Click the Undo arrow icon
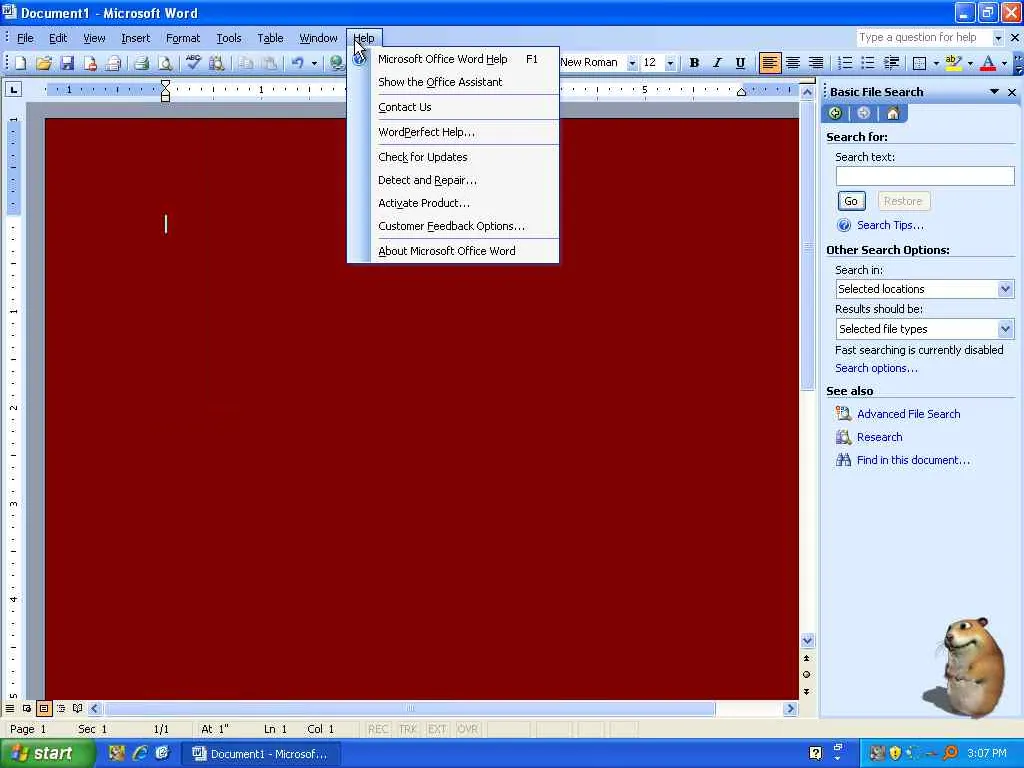 pos(298,63)
